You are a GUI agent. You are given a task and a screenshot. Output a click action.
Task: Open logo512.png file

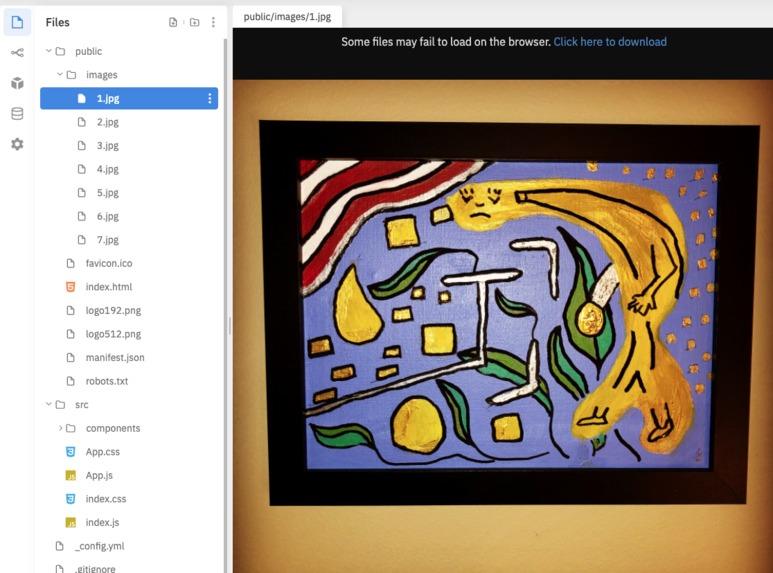click(x=113, y=334)
